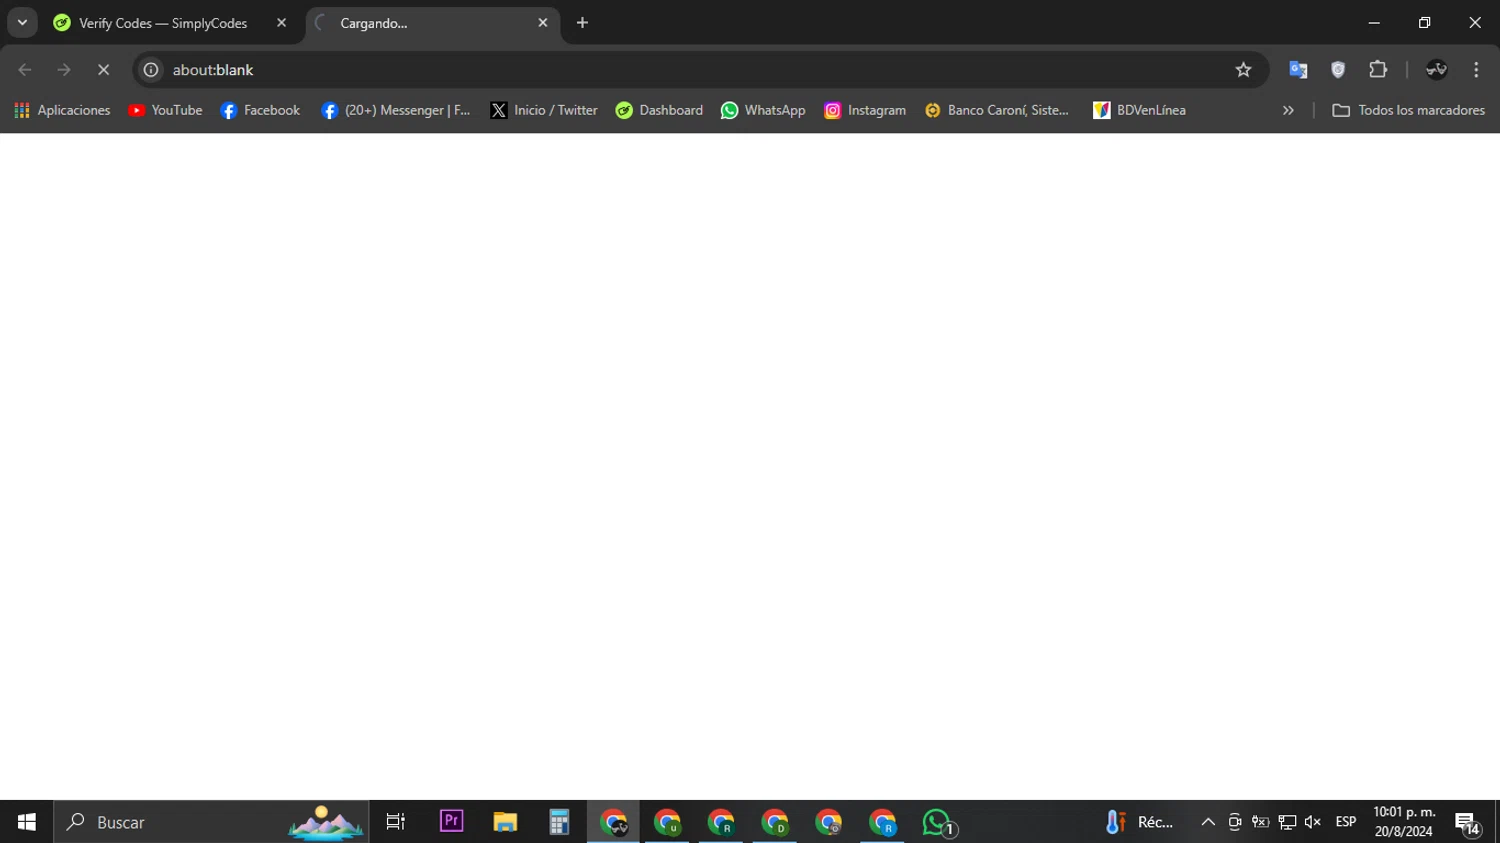Open the Calculator app on taskbar
1500x843 pixels.
(x=559, y=822)
